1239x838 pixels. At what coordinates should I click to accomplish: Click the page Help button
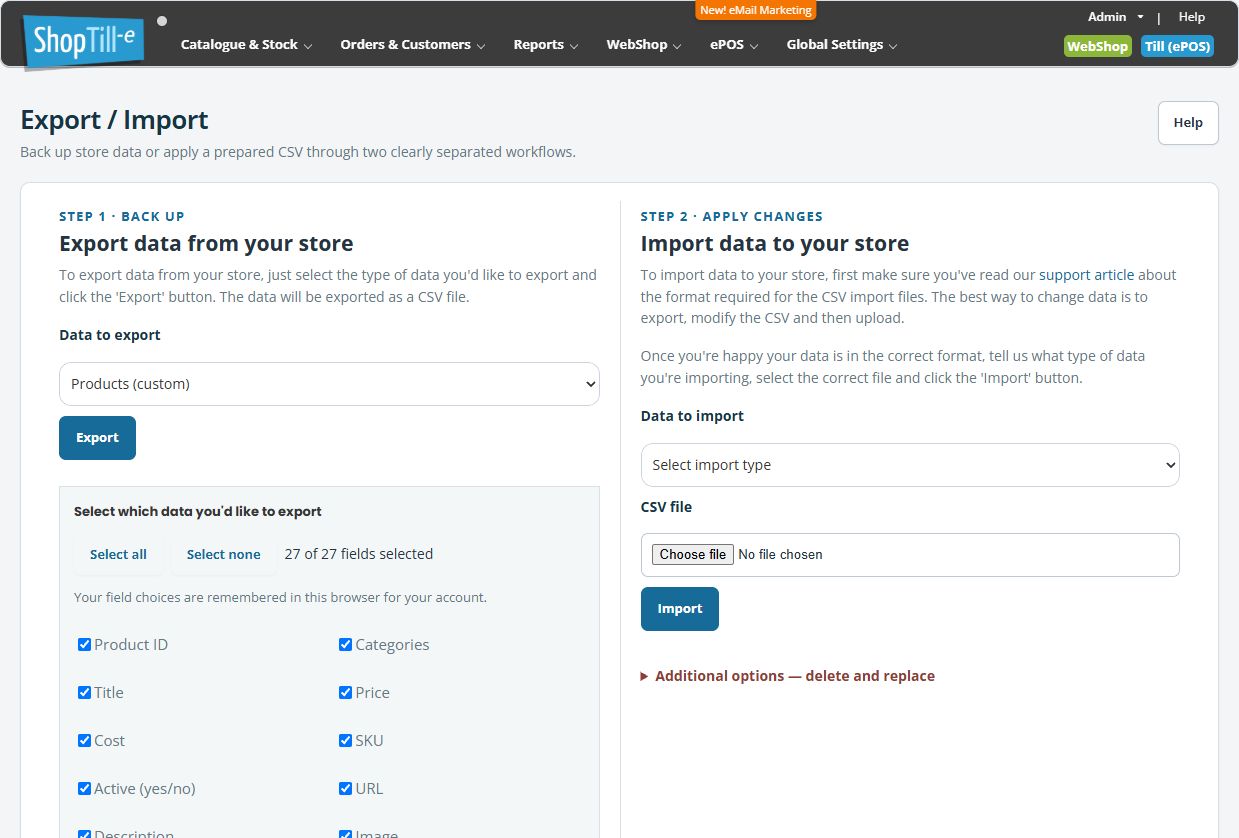[1188, 123]
